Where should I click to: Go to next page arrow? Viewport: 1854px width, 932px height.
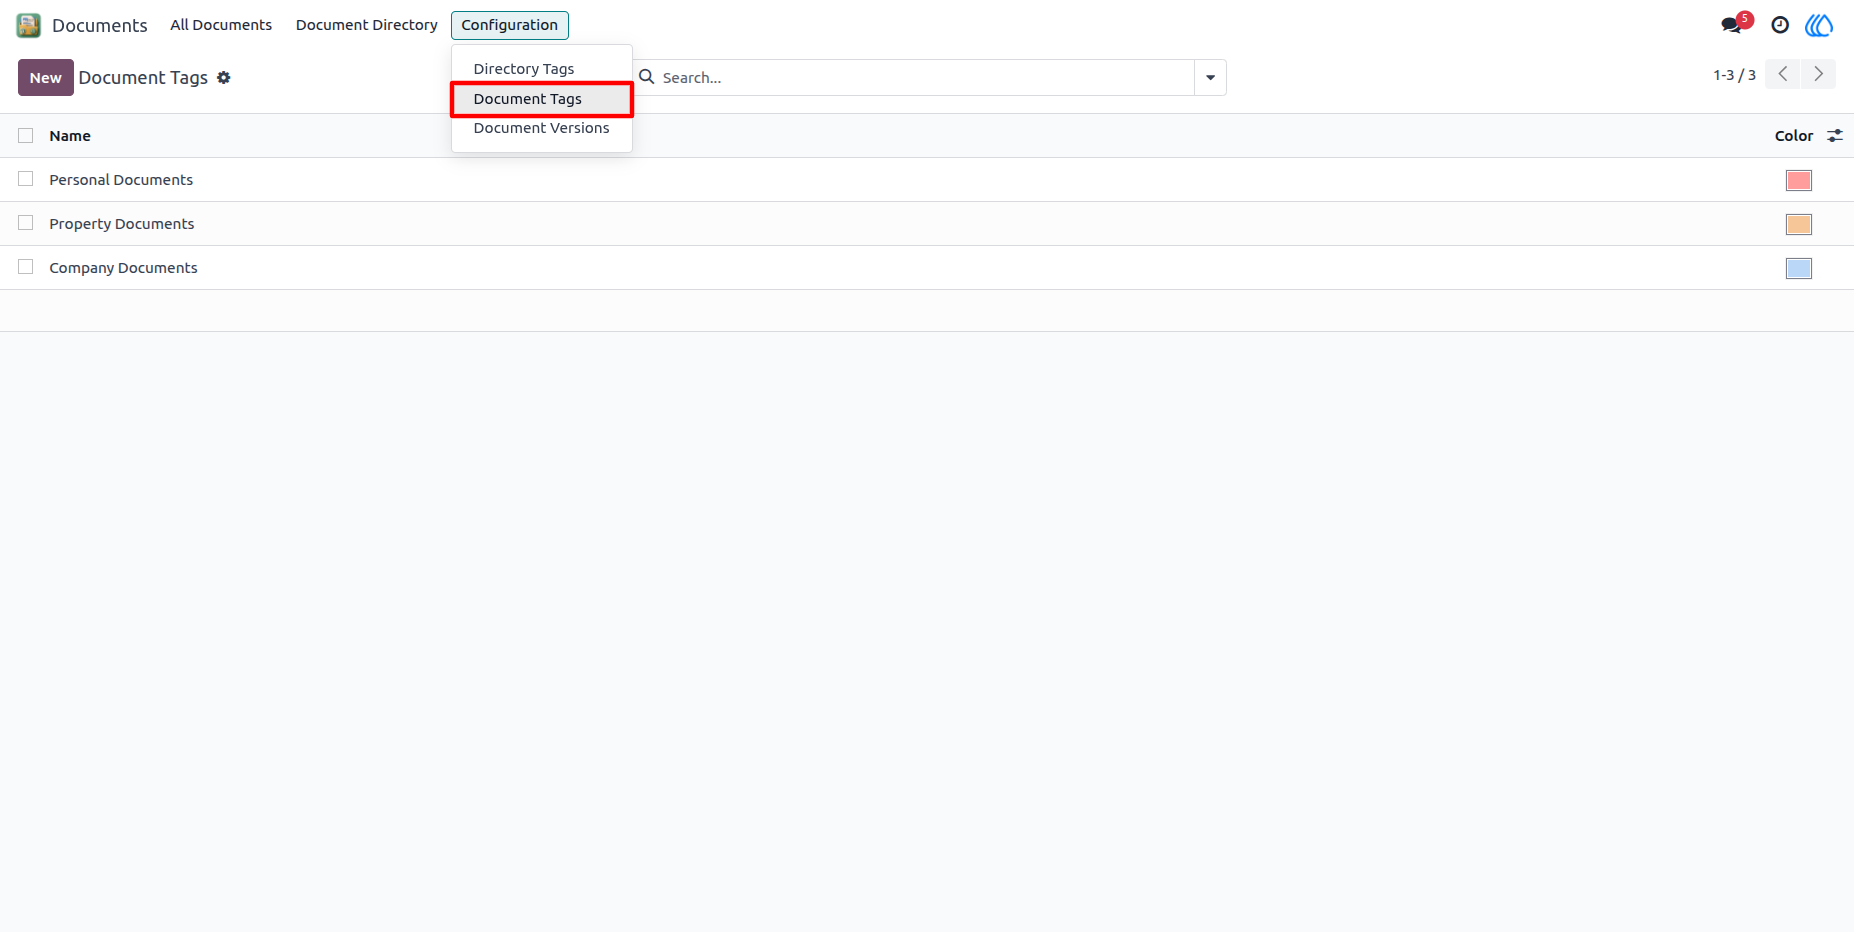coord(1819,74)
